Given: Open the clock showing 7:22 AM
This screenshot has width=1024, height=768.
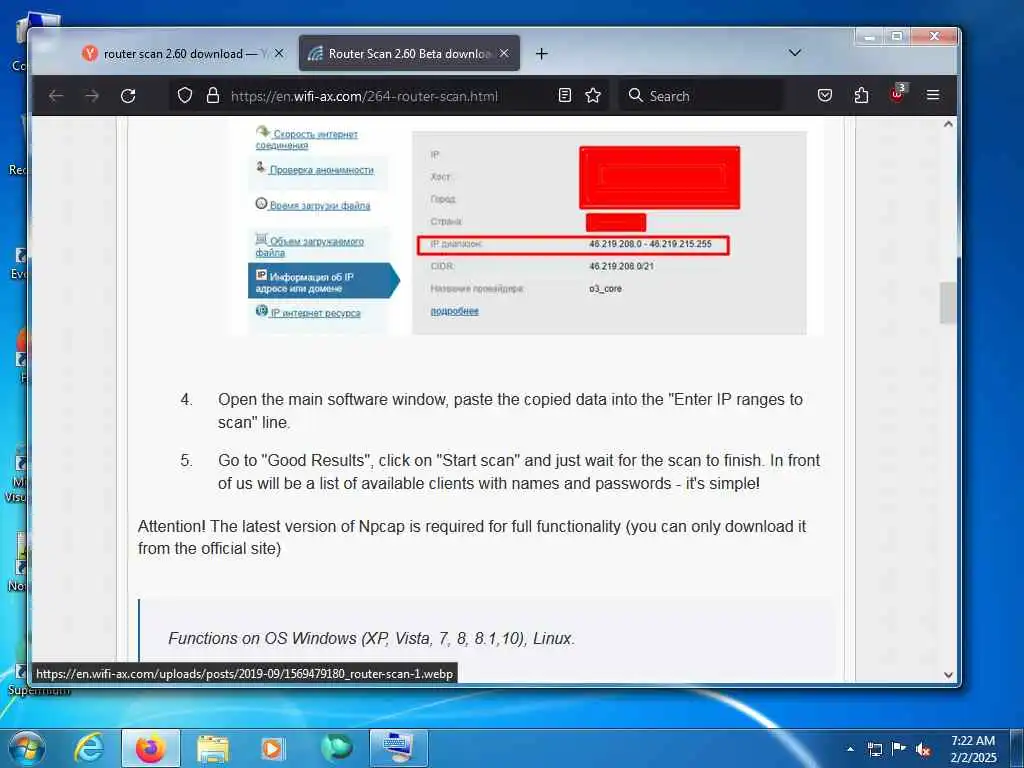Looking at the screenshot, I should pos(973,748).
